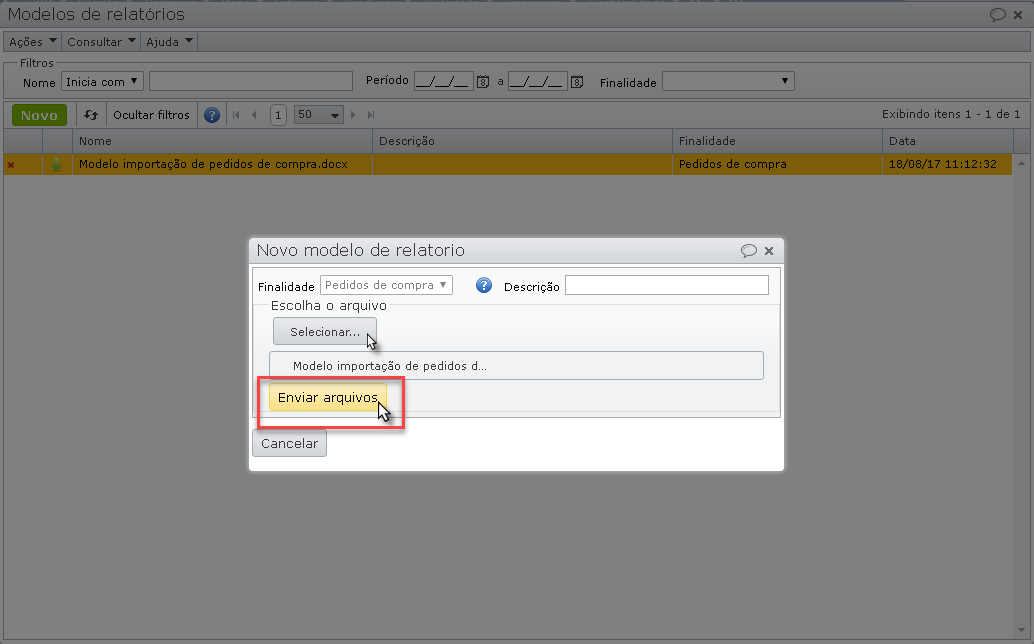Click the Pedidos de compra cell in the grid
The image size is (1034, 644).
coord(777,164)
